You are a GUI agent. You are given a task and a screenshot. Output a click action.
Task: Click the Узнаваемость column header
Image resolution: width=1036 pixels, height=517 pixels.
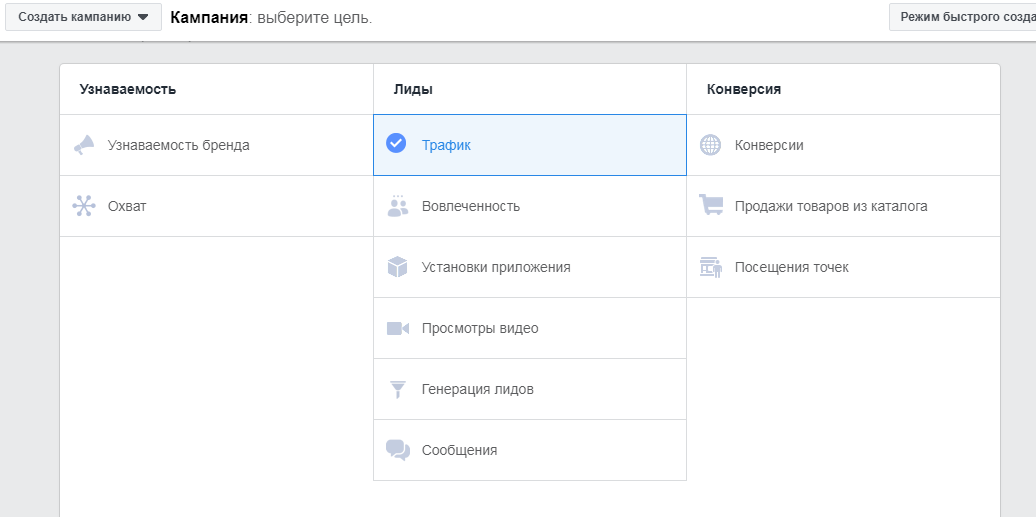tap(128, 89)
